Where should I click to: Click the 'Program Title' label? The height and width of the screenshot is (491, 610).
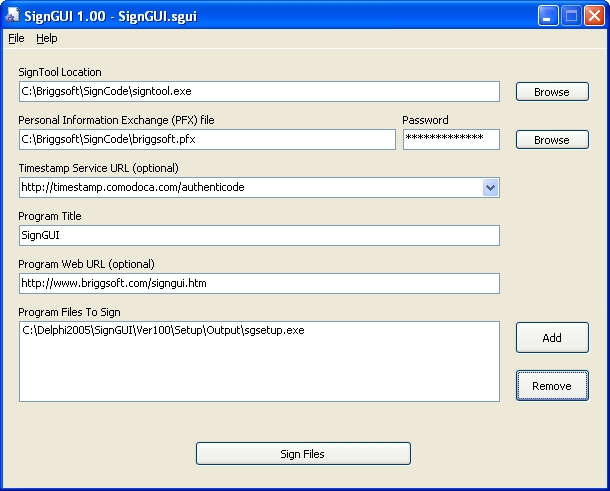(x=50, y=216)
